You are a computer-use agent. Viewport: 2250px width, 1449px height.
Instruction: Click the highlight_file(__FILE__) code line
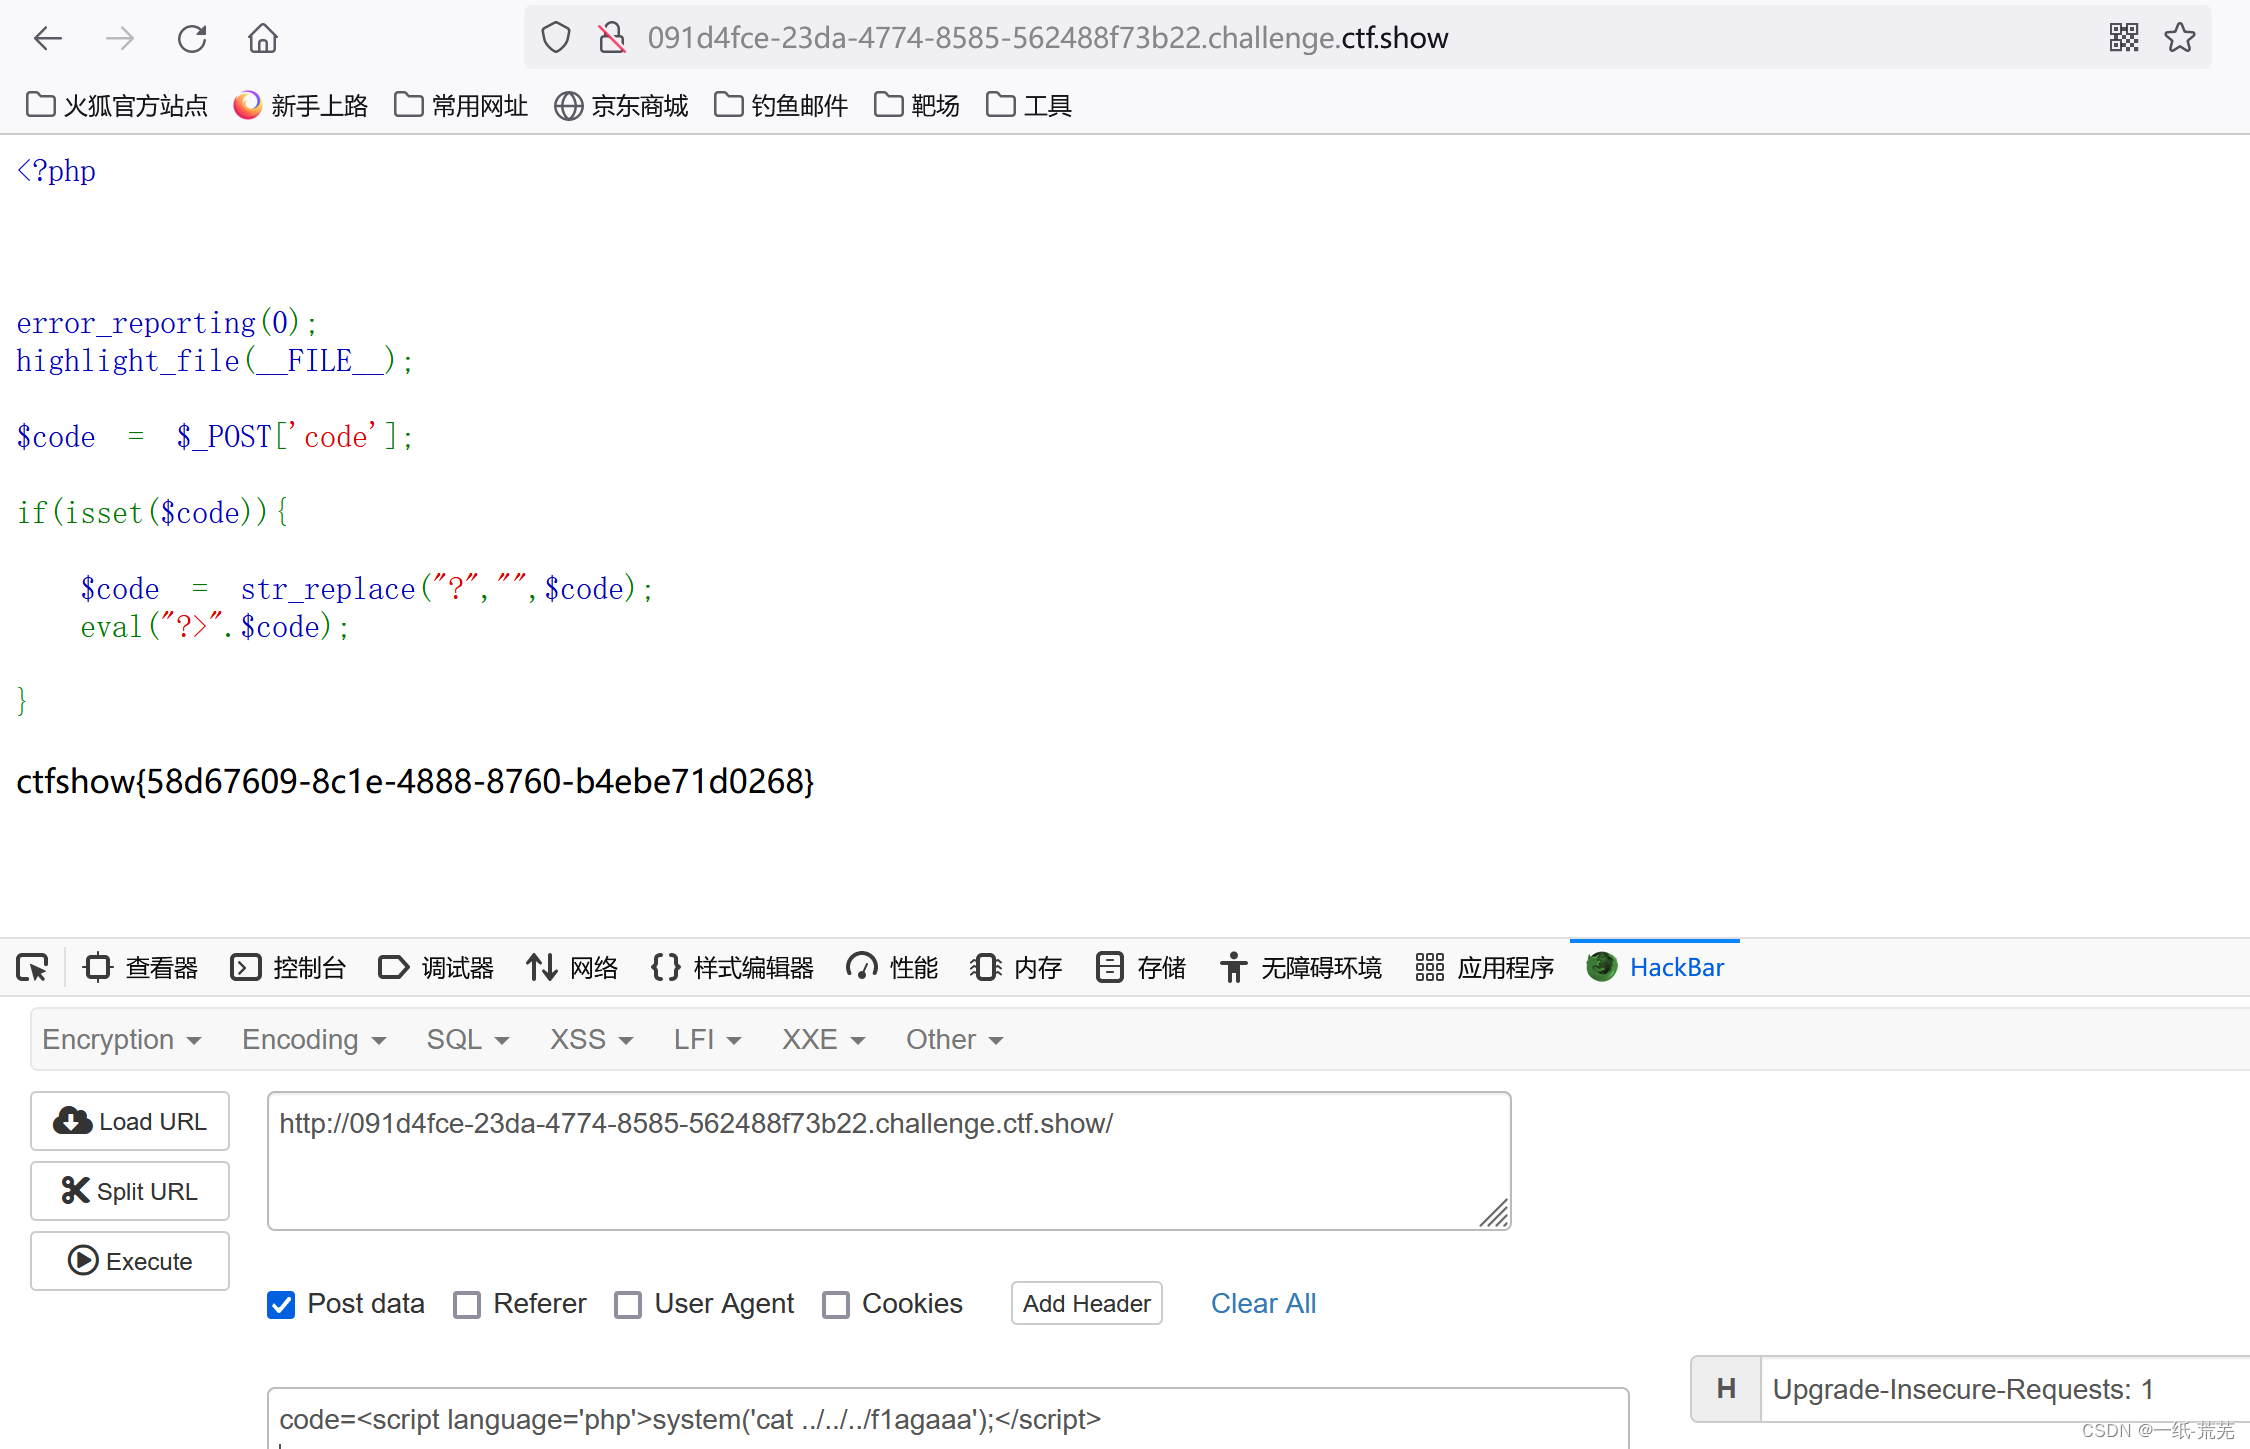pos(215,361)
